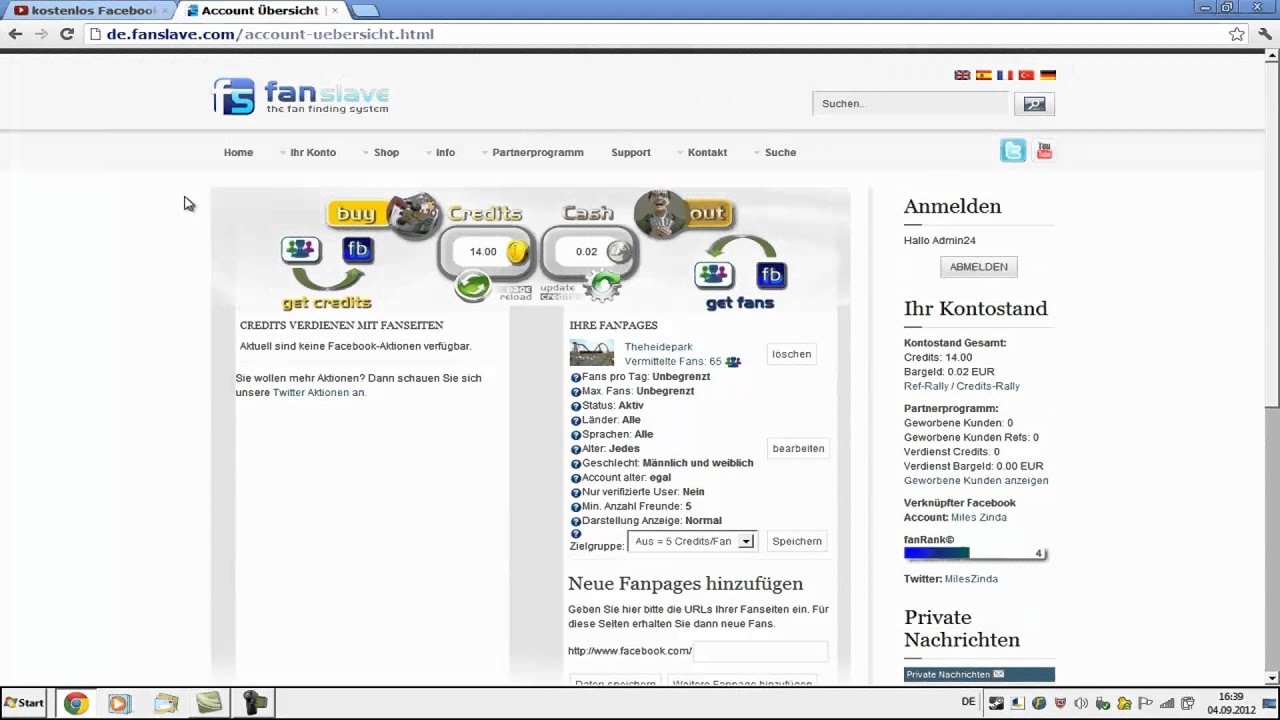Open a new browser tab
This screenshot has height=720, width=1280.
[365, 11]
